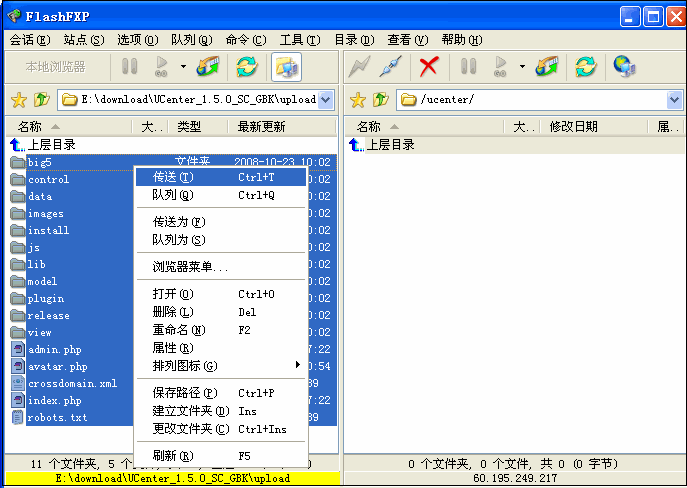Expand the remote /ucenter/ path dropdown

[674, 100]
